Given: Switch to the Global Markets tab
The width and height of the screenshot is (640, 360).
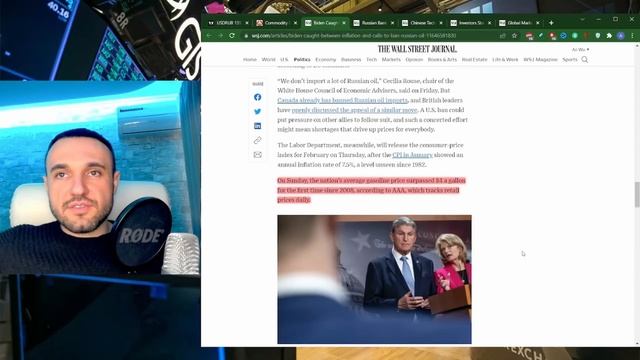Looking at the screenshot, I should pyautogui.click(x=519, y=23).
